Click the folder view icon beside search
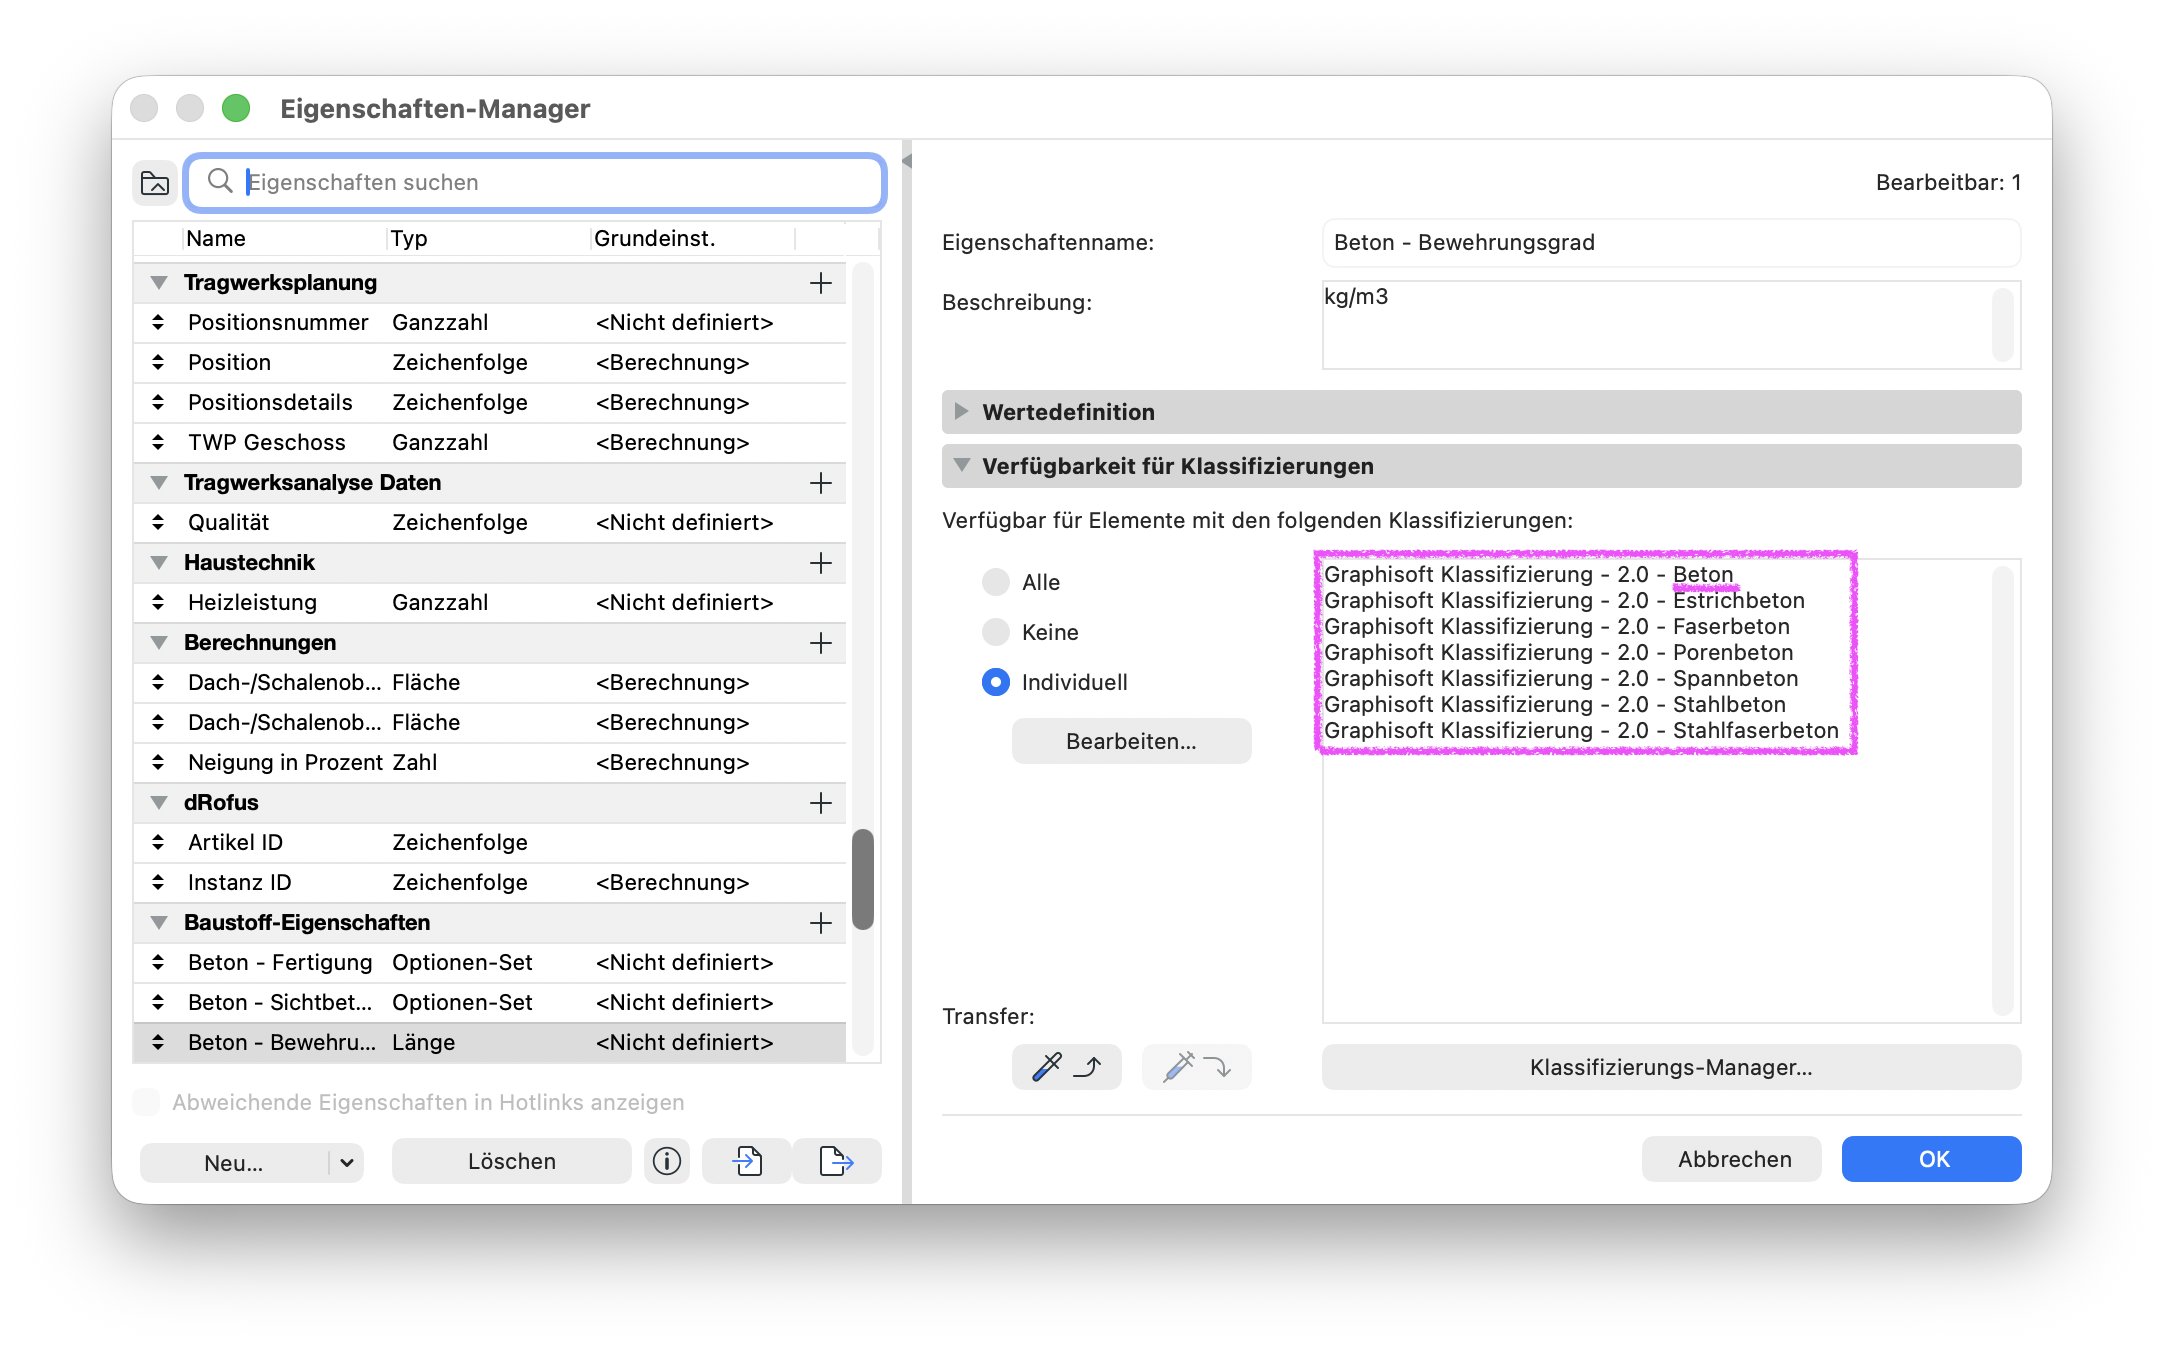This screenshot has width=2164, height=1352. click(155, 183)
